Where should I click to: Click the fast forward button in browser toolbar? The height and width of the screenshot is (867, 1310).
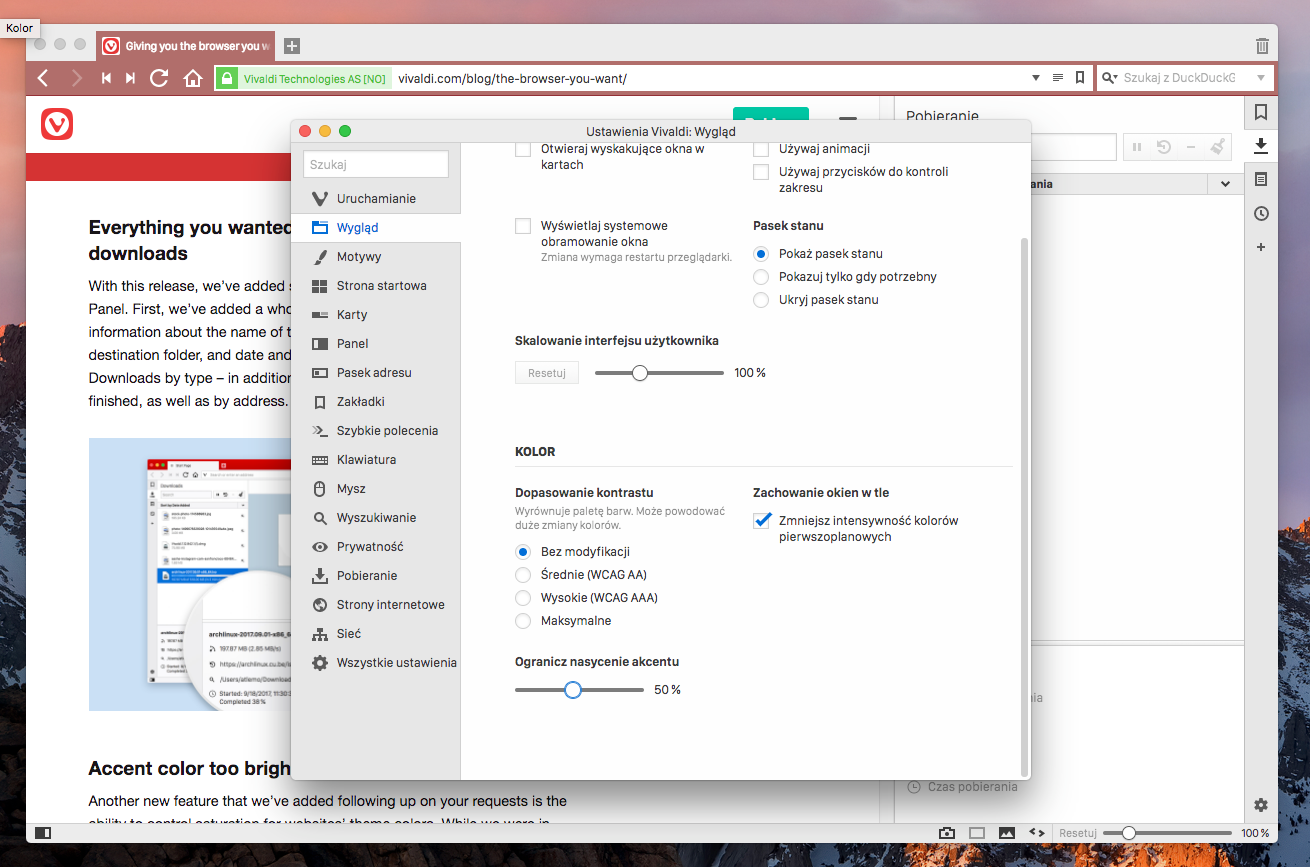pyautogui.click(x=130, y=78)
